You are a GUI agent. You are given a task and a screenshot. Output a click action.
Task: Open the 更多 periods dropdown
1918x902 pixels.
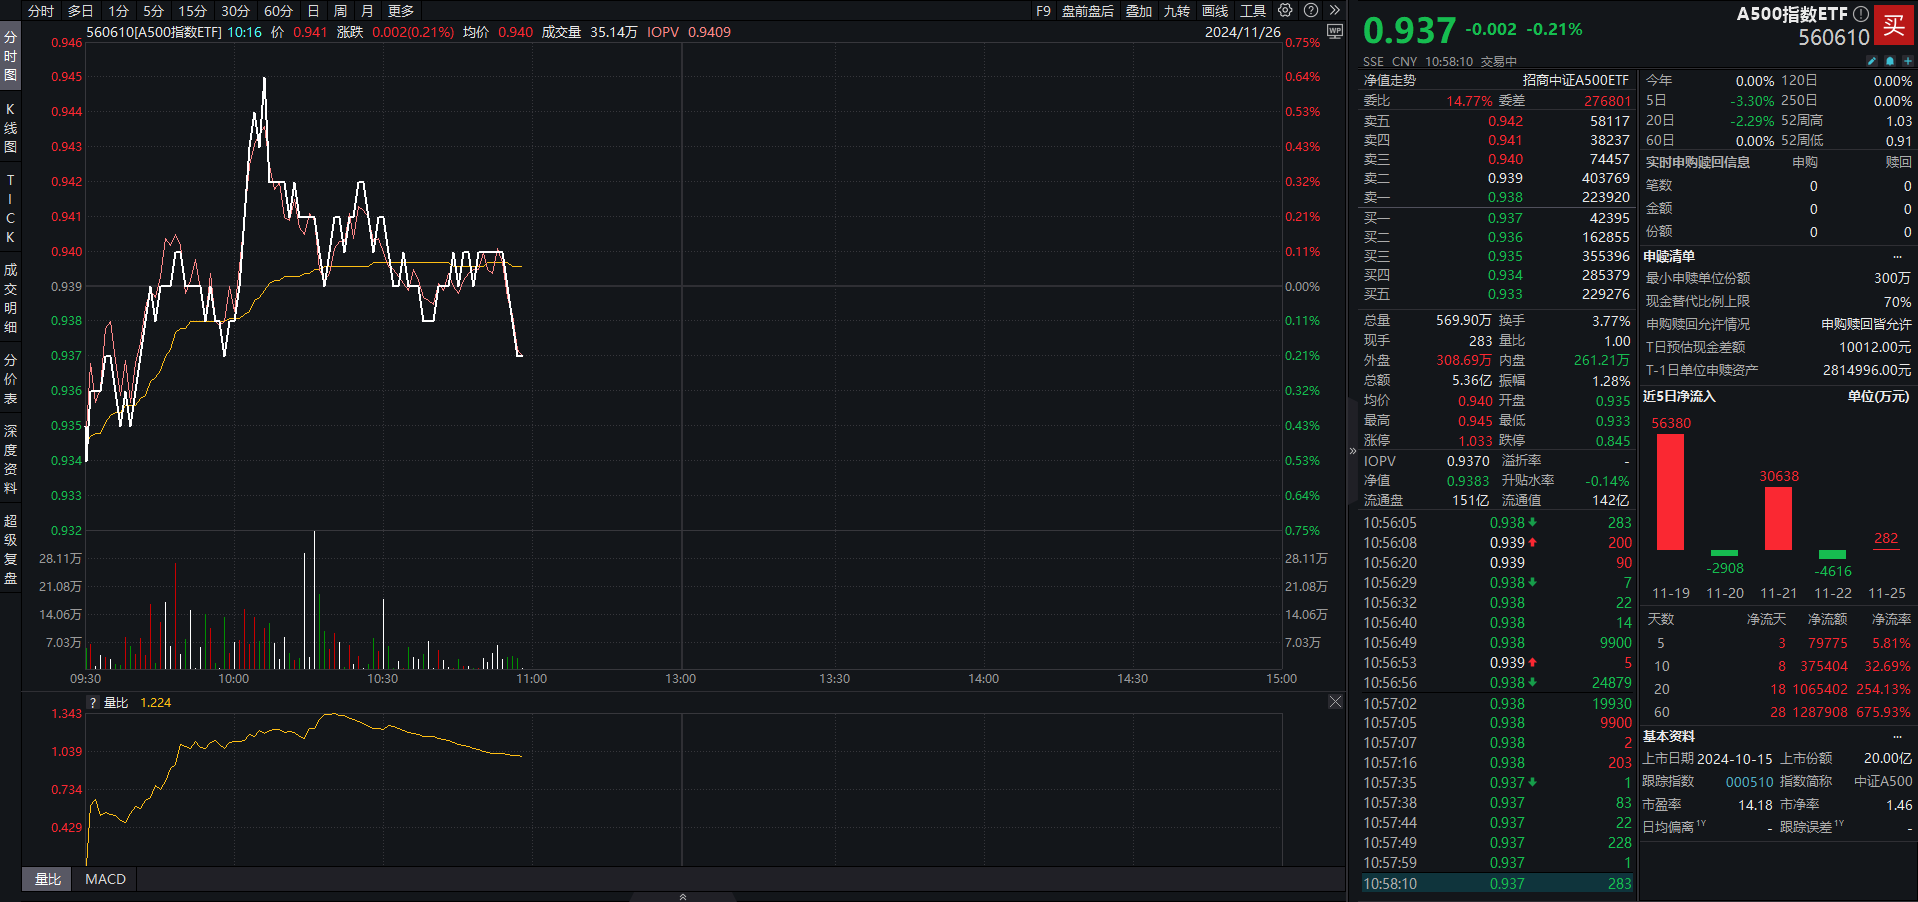[401, 11]
